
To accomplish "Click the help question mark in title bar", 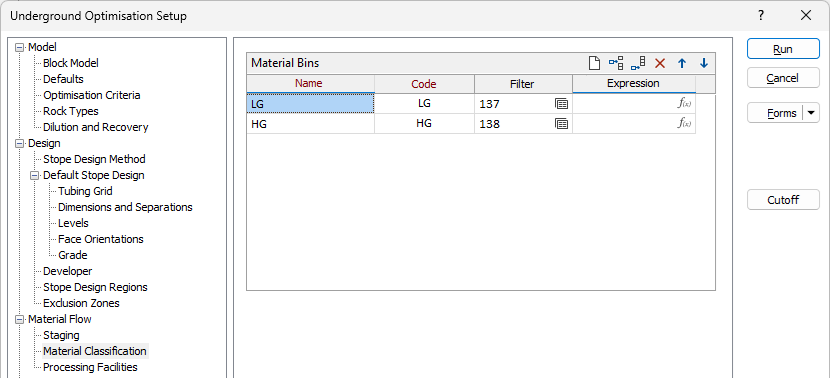I will (x=761, y=15).
